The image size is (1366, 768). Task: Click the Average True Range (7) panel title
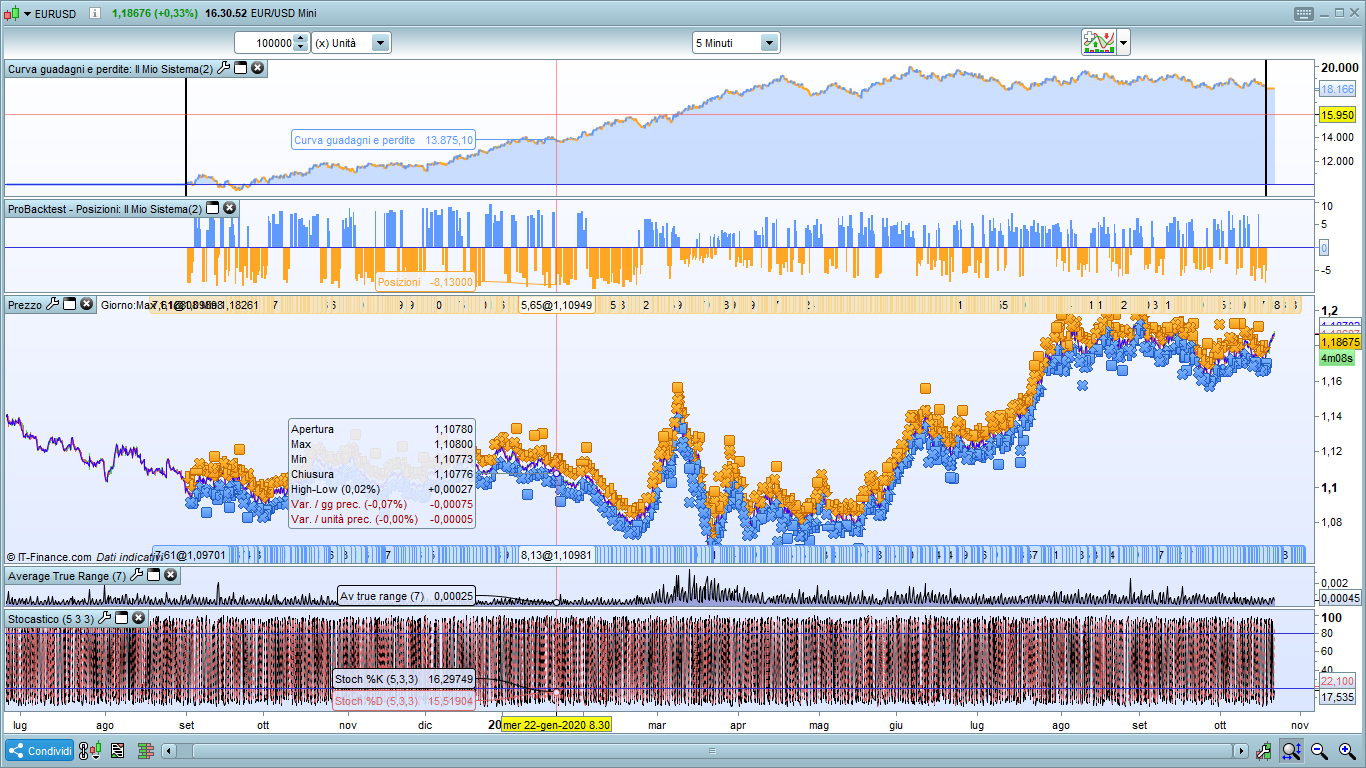67,575
